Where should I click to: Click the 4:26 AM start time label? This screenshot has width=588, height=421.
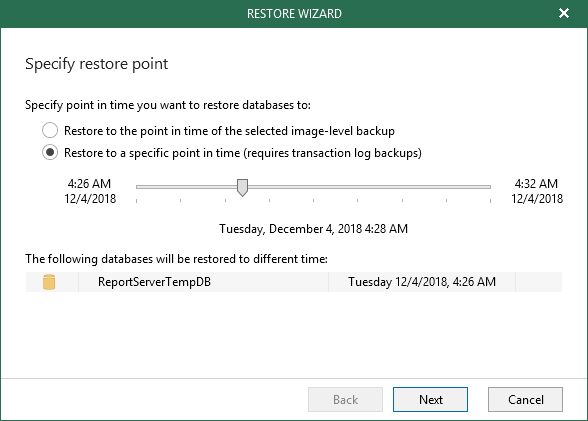coord(89,184)
